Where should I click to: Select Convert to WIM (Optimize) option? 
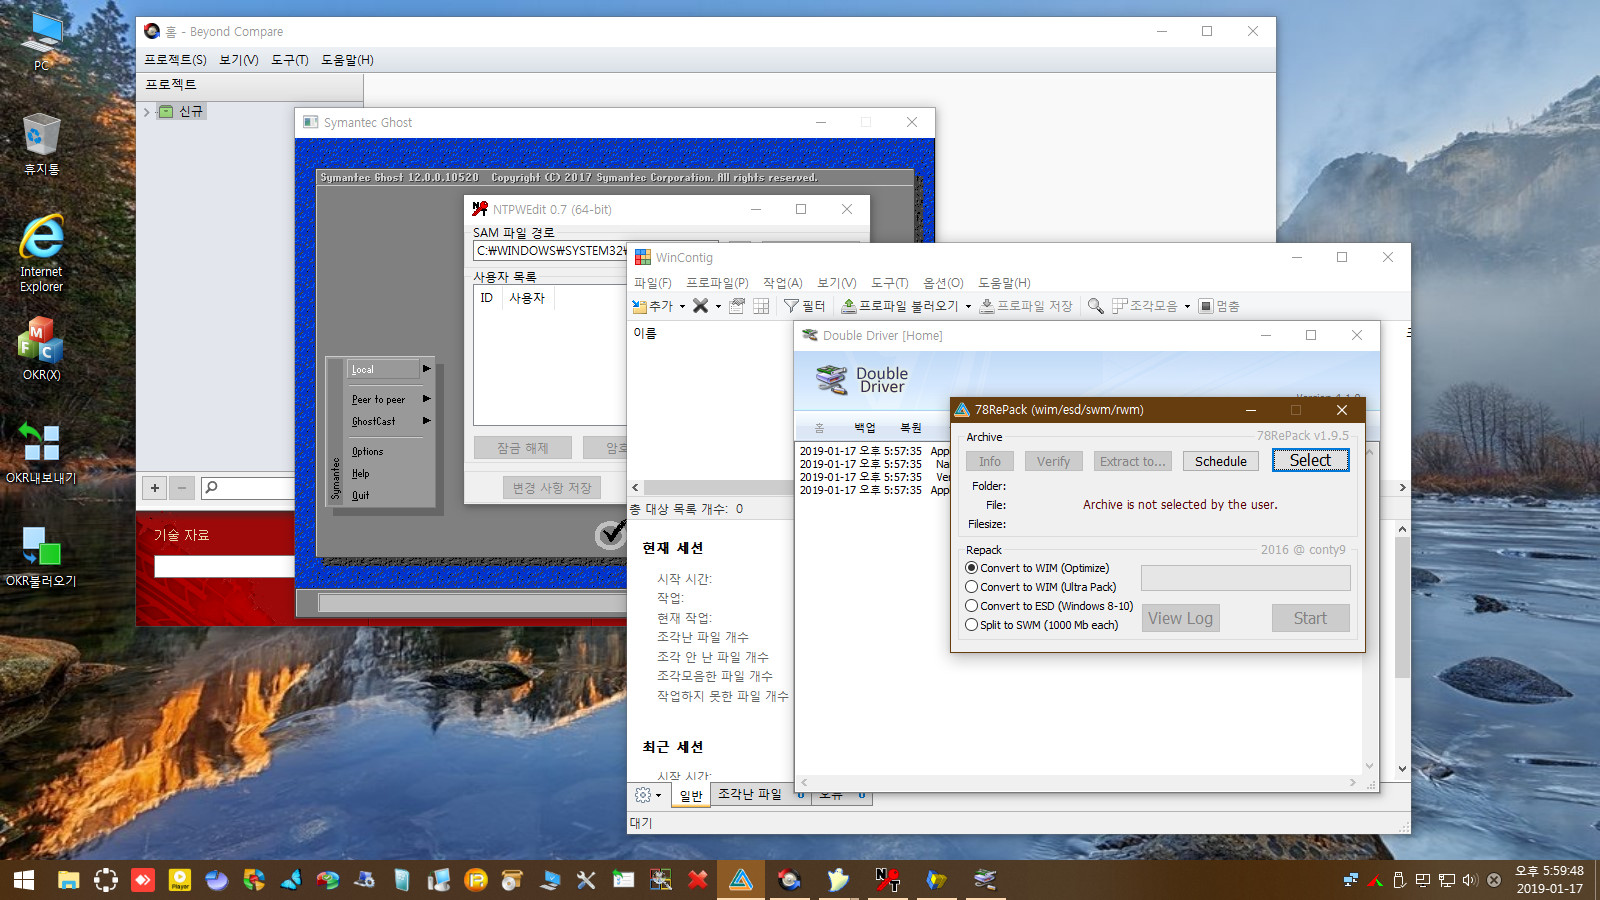[1037, 568]
